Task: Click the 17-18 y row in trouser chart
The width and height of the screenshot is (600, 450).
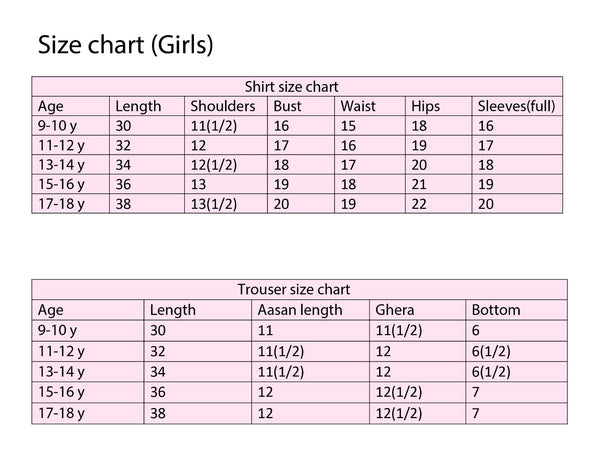Action: (x=299, y=413)
